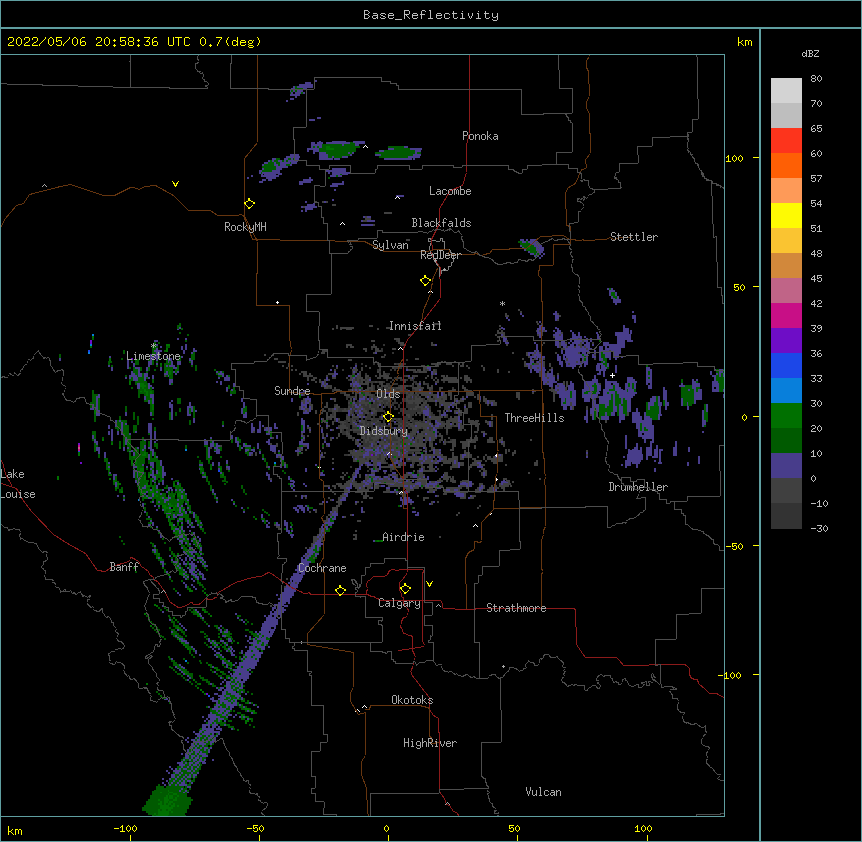
Task: Click the yellow diamond marker near RockyMH
Action: click(x=250, y=204)
